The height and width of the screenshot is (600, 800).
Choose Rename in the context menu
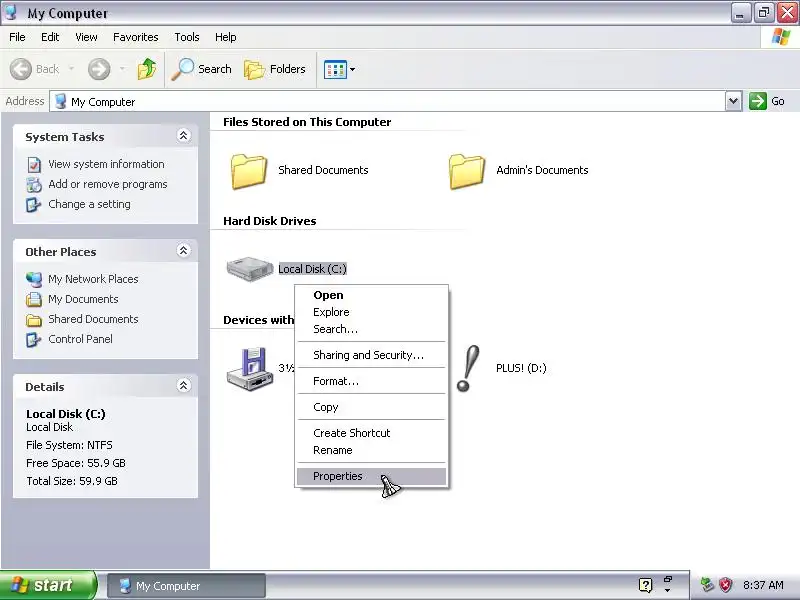click(371, 451)
